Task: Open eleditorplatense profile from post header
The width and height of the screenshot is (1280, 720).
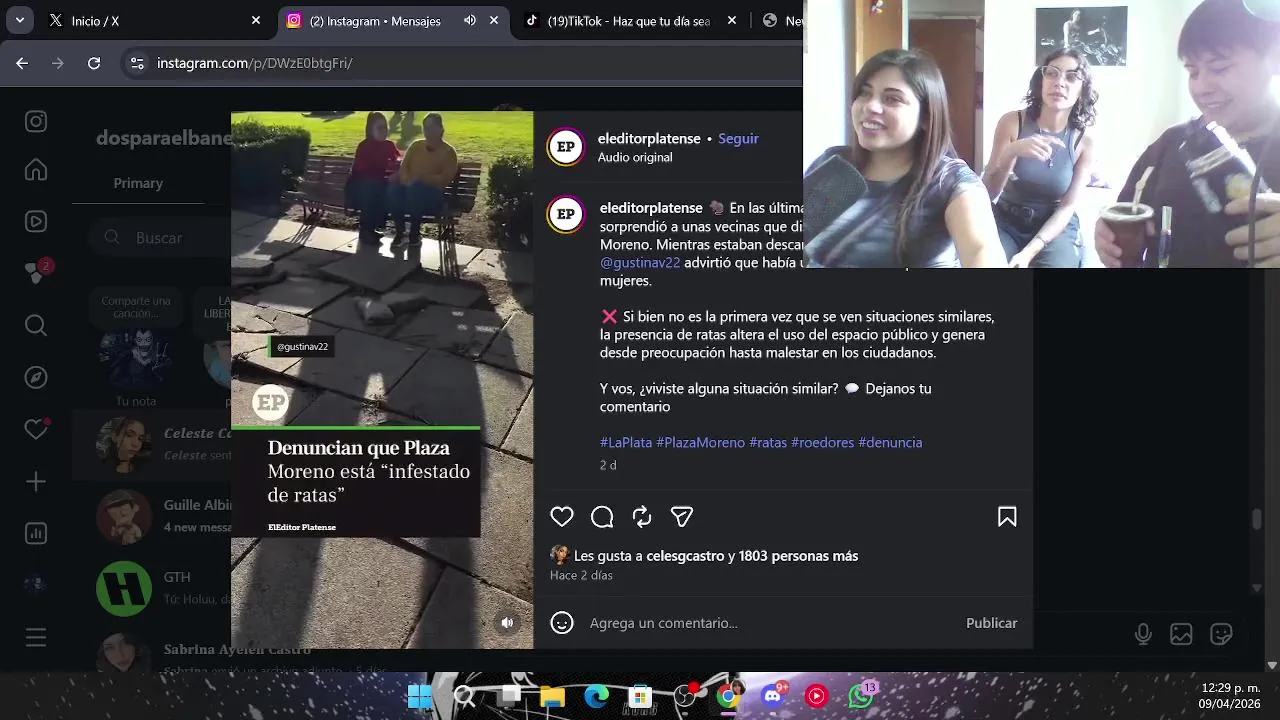Action: tap(649, 139)
